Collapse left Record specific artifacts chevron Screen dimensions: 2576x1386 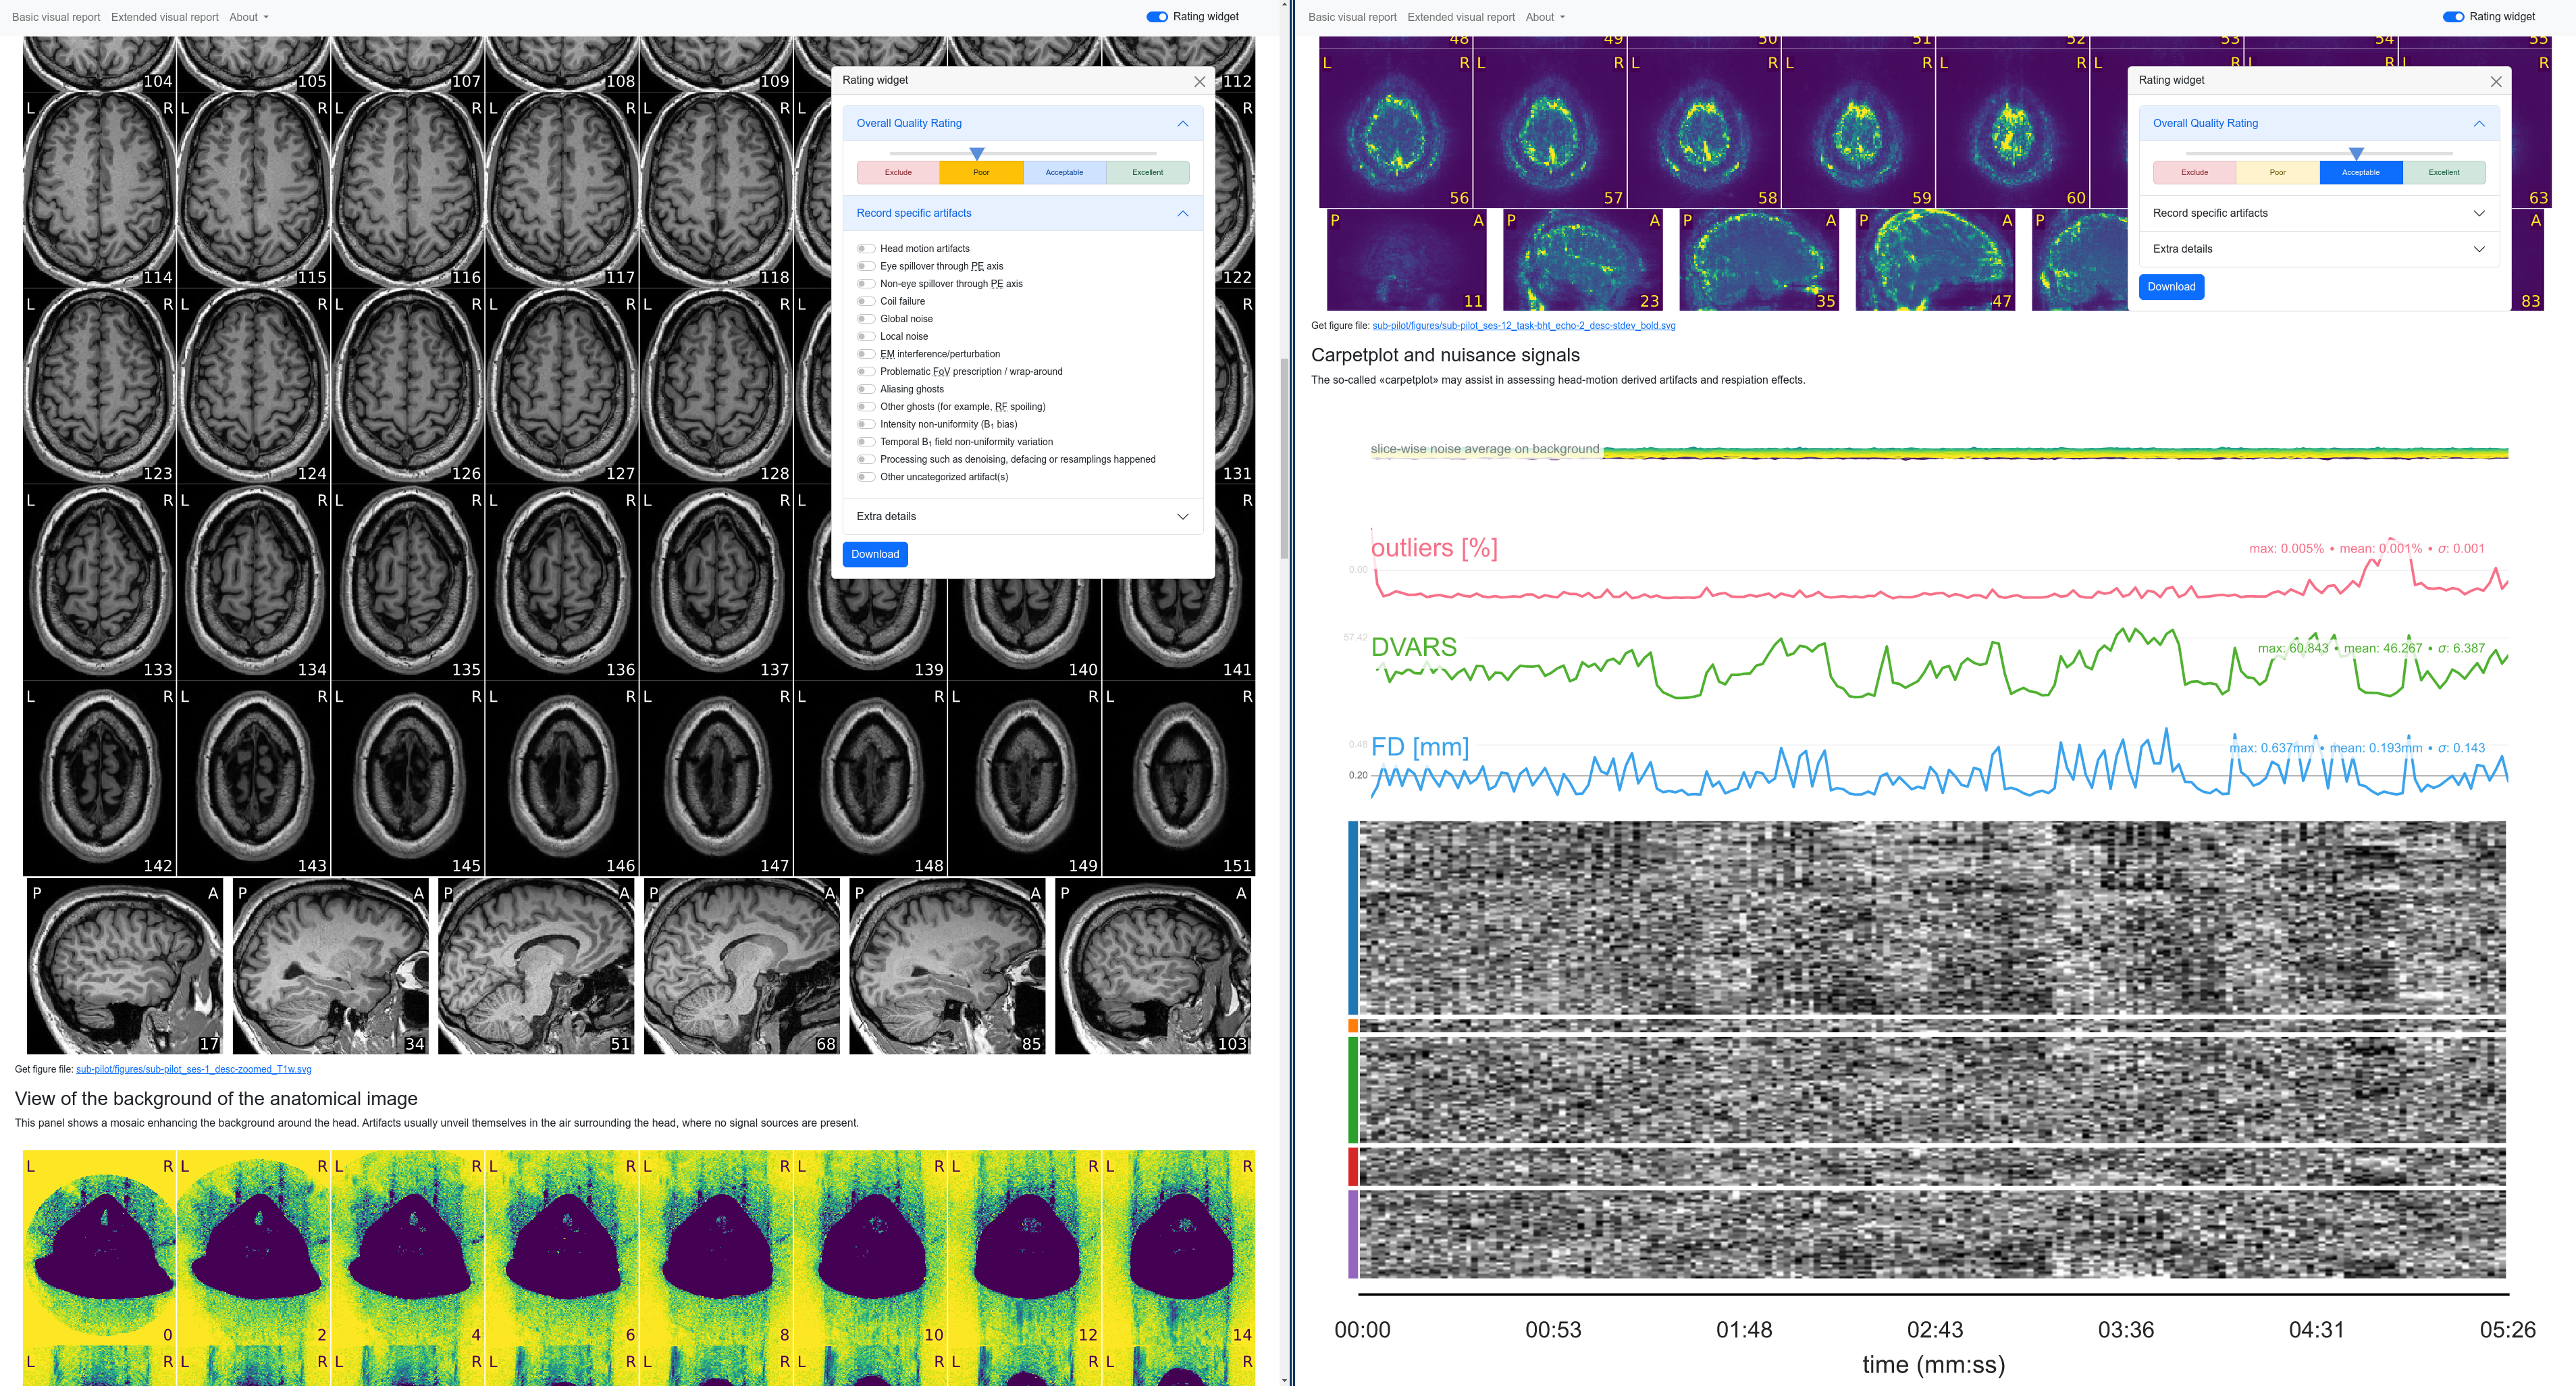tap(1182, 213)
